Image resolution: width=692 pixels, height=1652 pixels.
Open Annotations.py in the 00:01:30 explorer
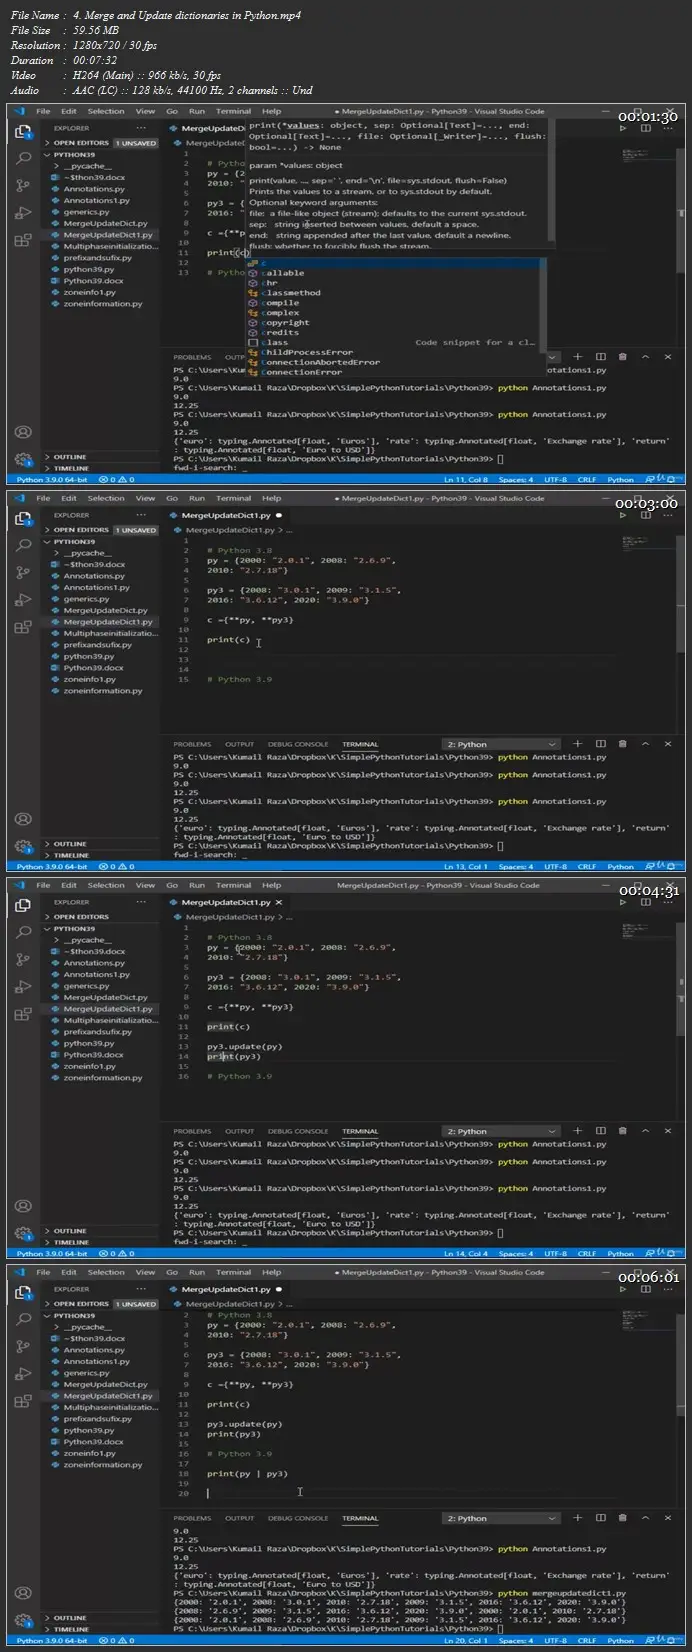tap(94, 189)
